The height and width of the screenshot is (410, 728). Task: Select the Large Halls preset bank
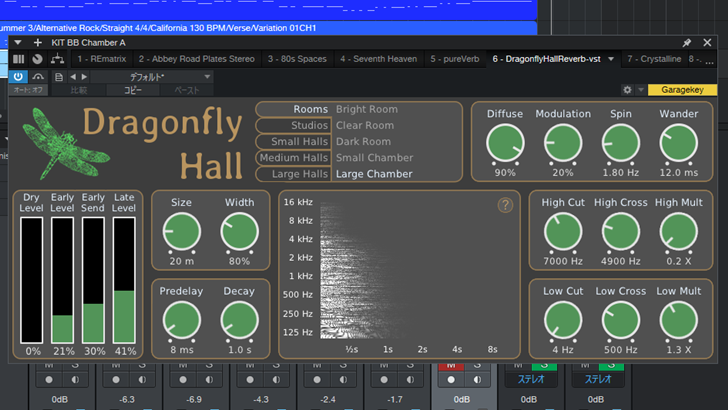293,174
